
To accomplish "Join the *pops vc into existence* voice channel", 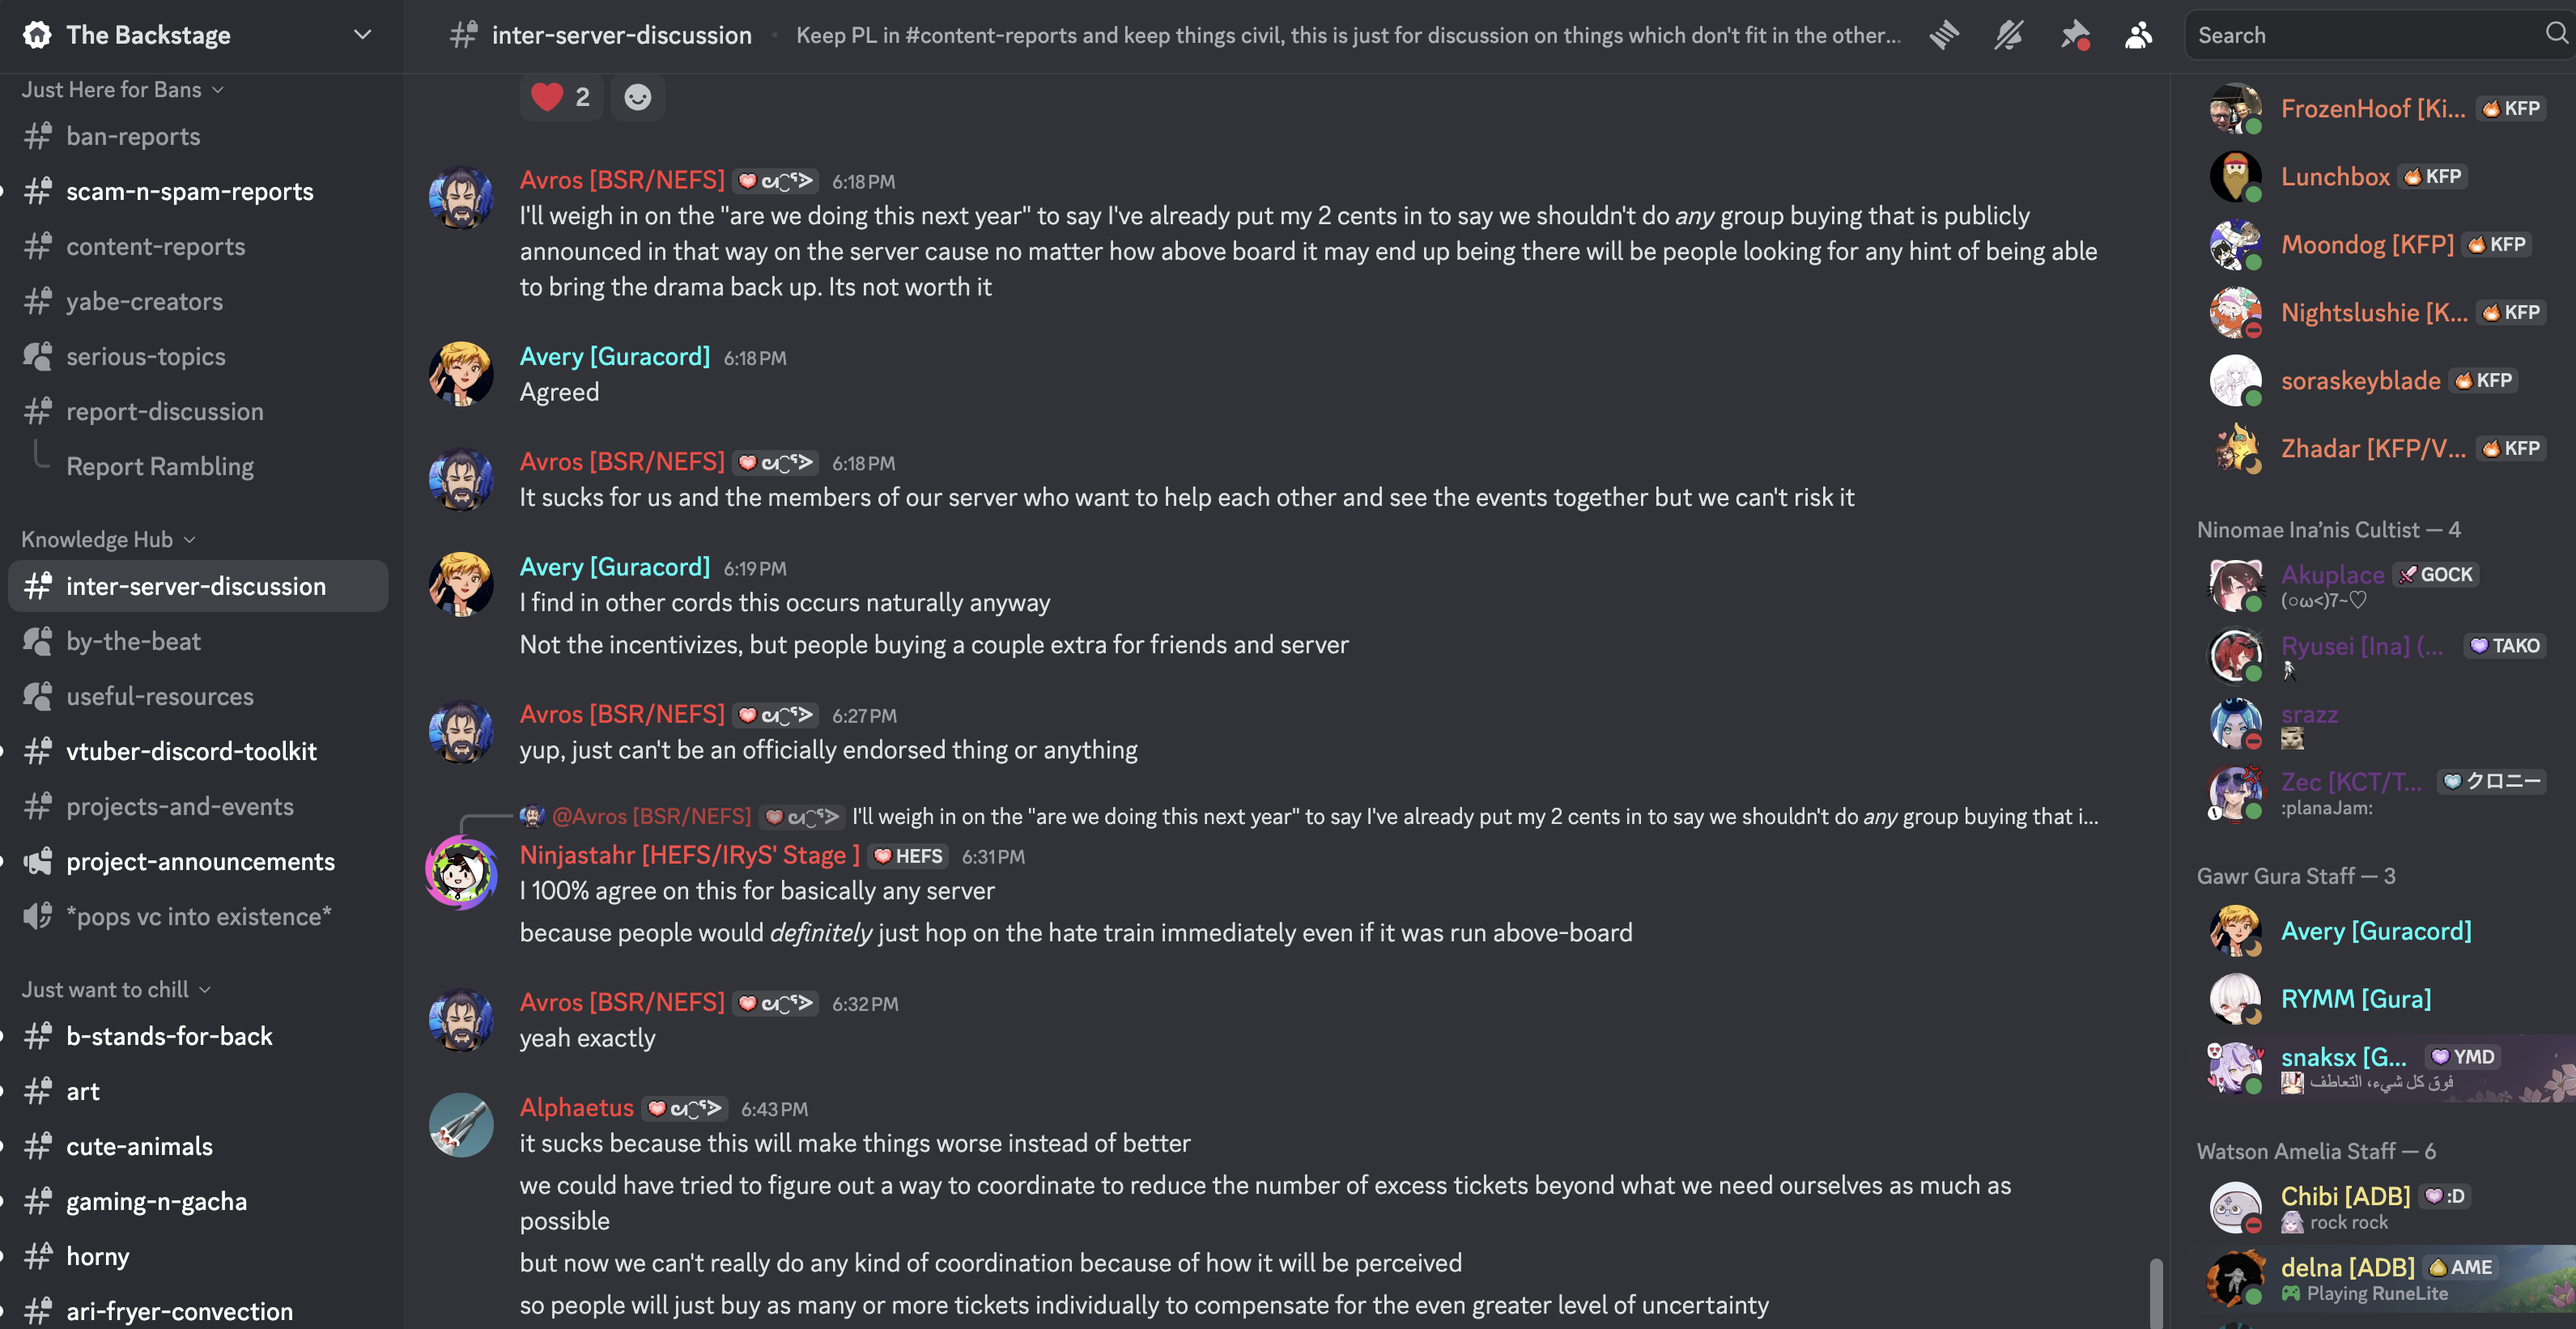I will (x=198, y=916).
